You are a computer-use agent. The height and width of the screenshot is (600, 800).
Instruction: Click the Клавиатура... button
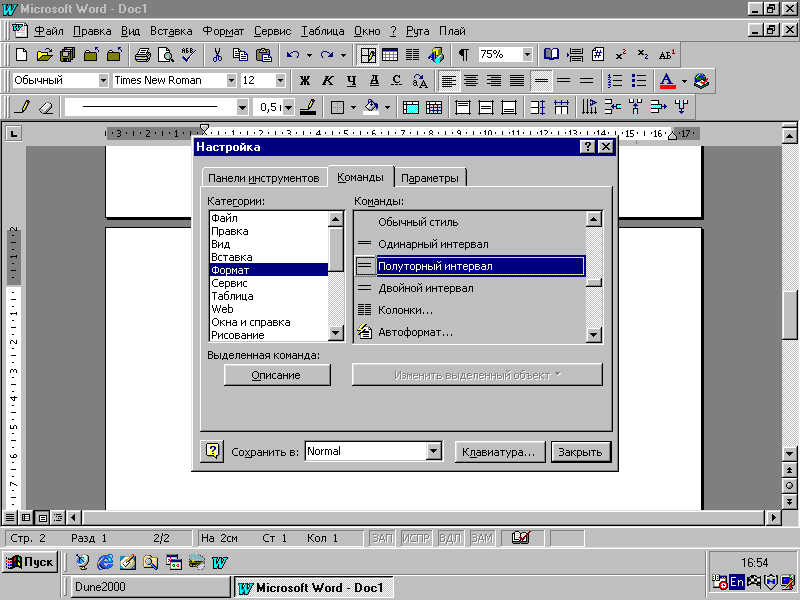point(499,452)
